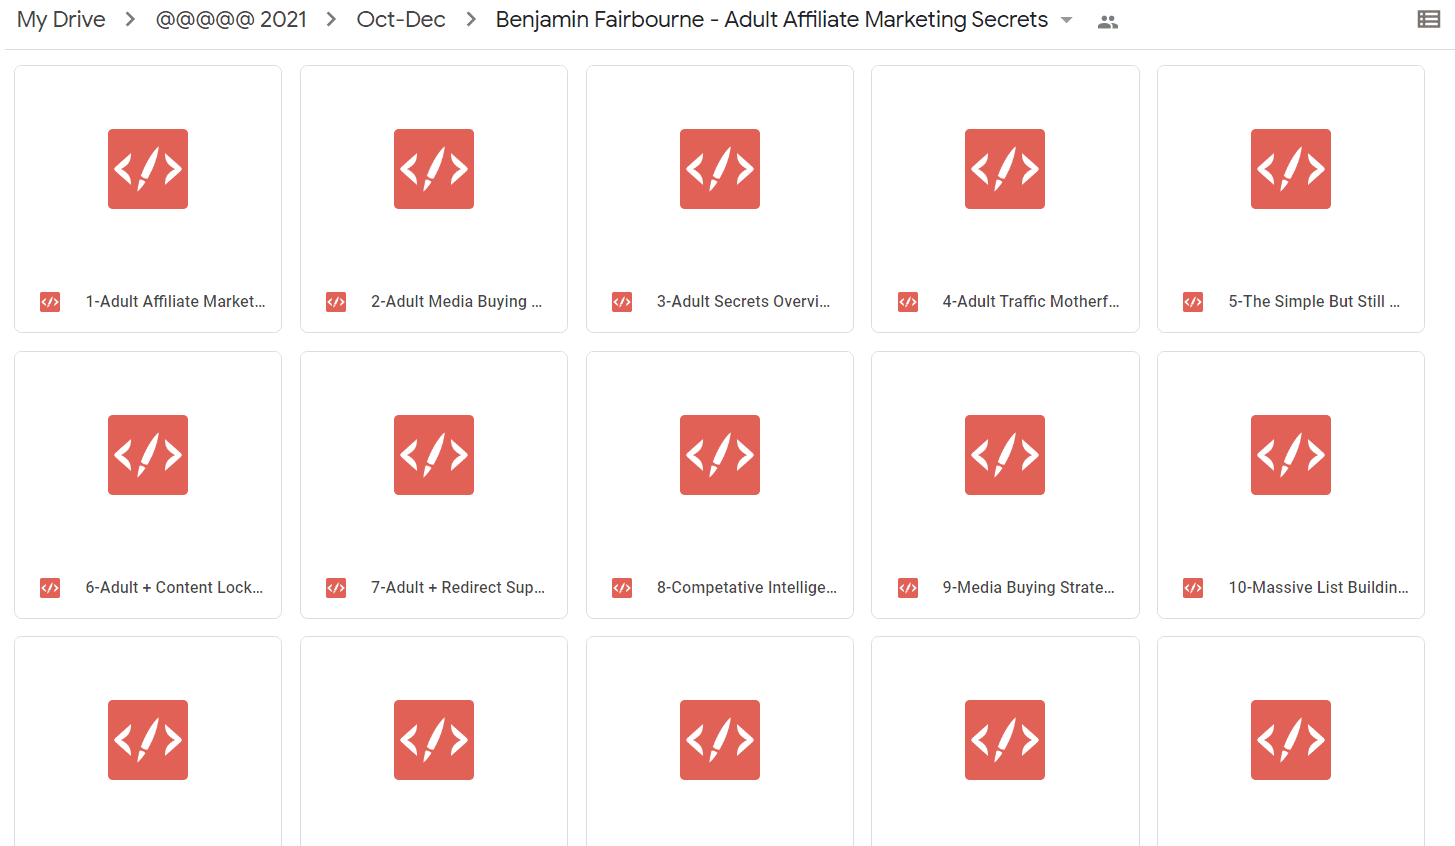Click small file-type icon beside 10-Massive List Buildin

(x=1193, y=588)
